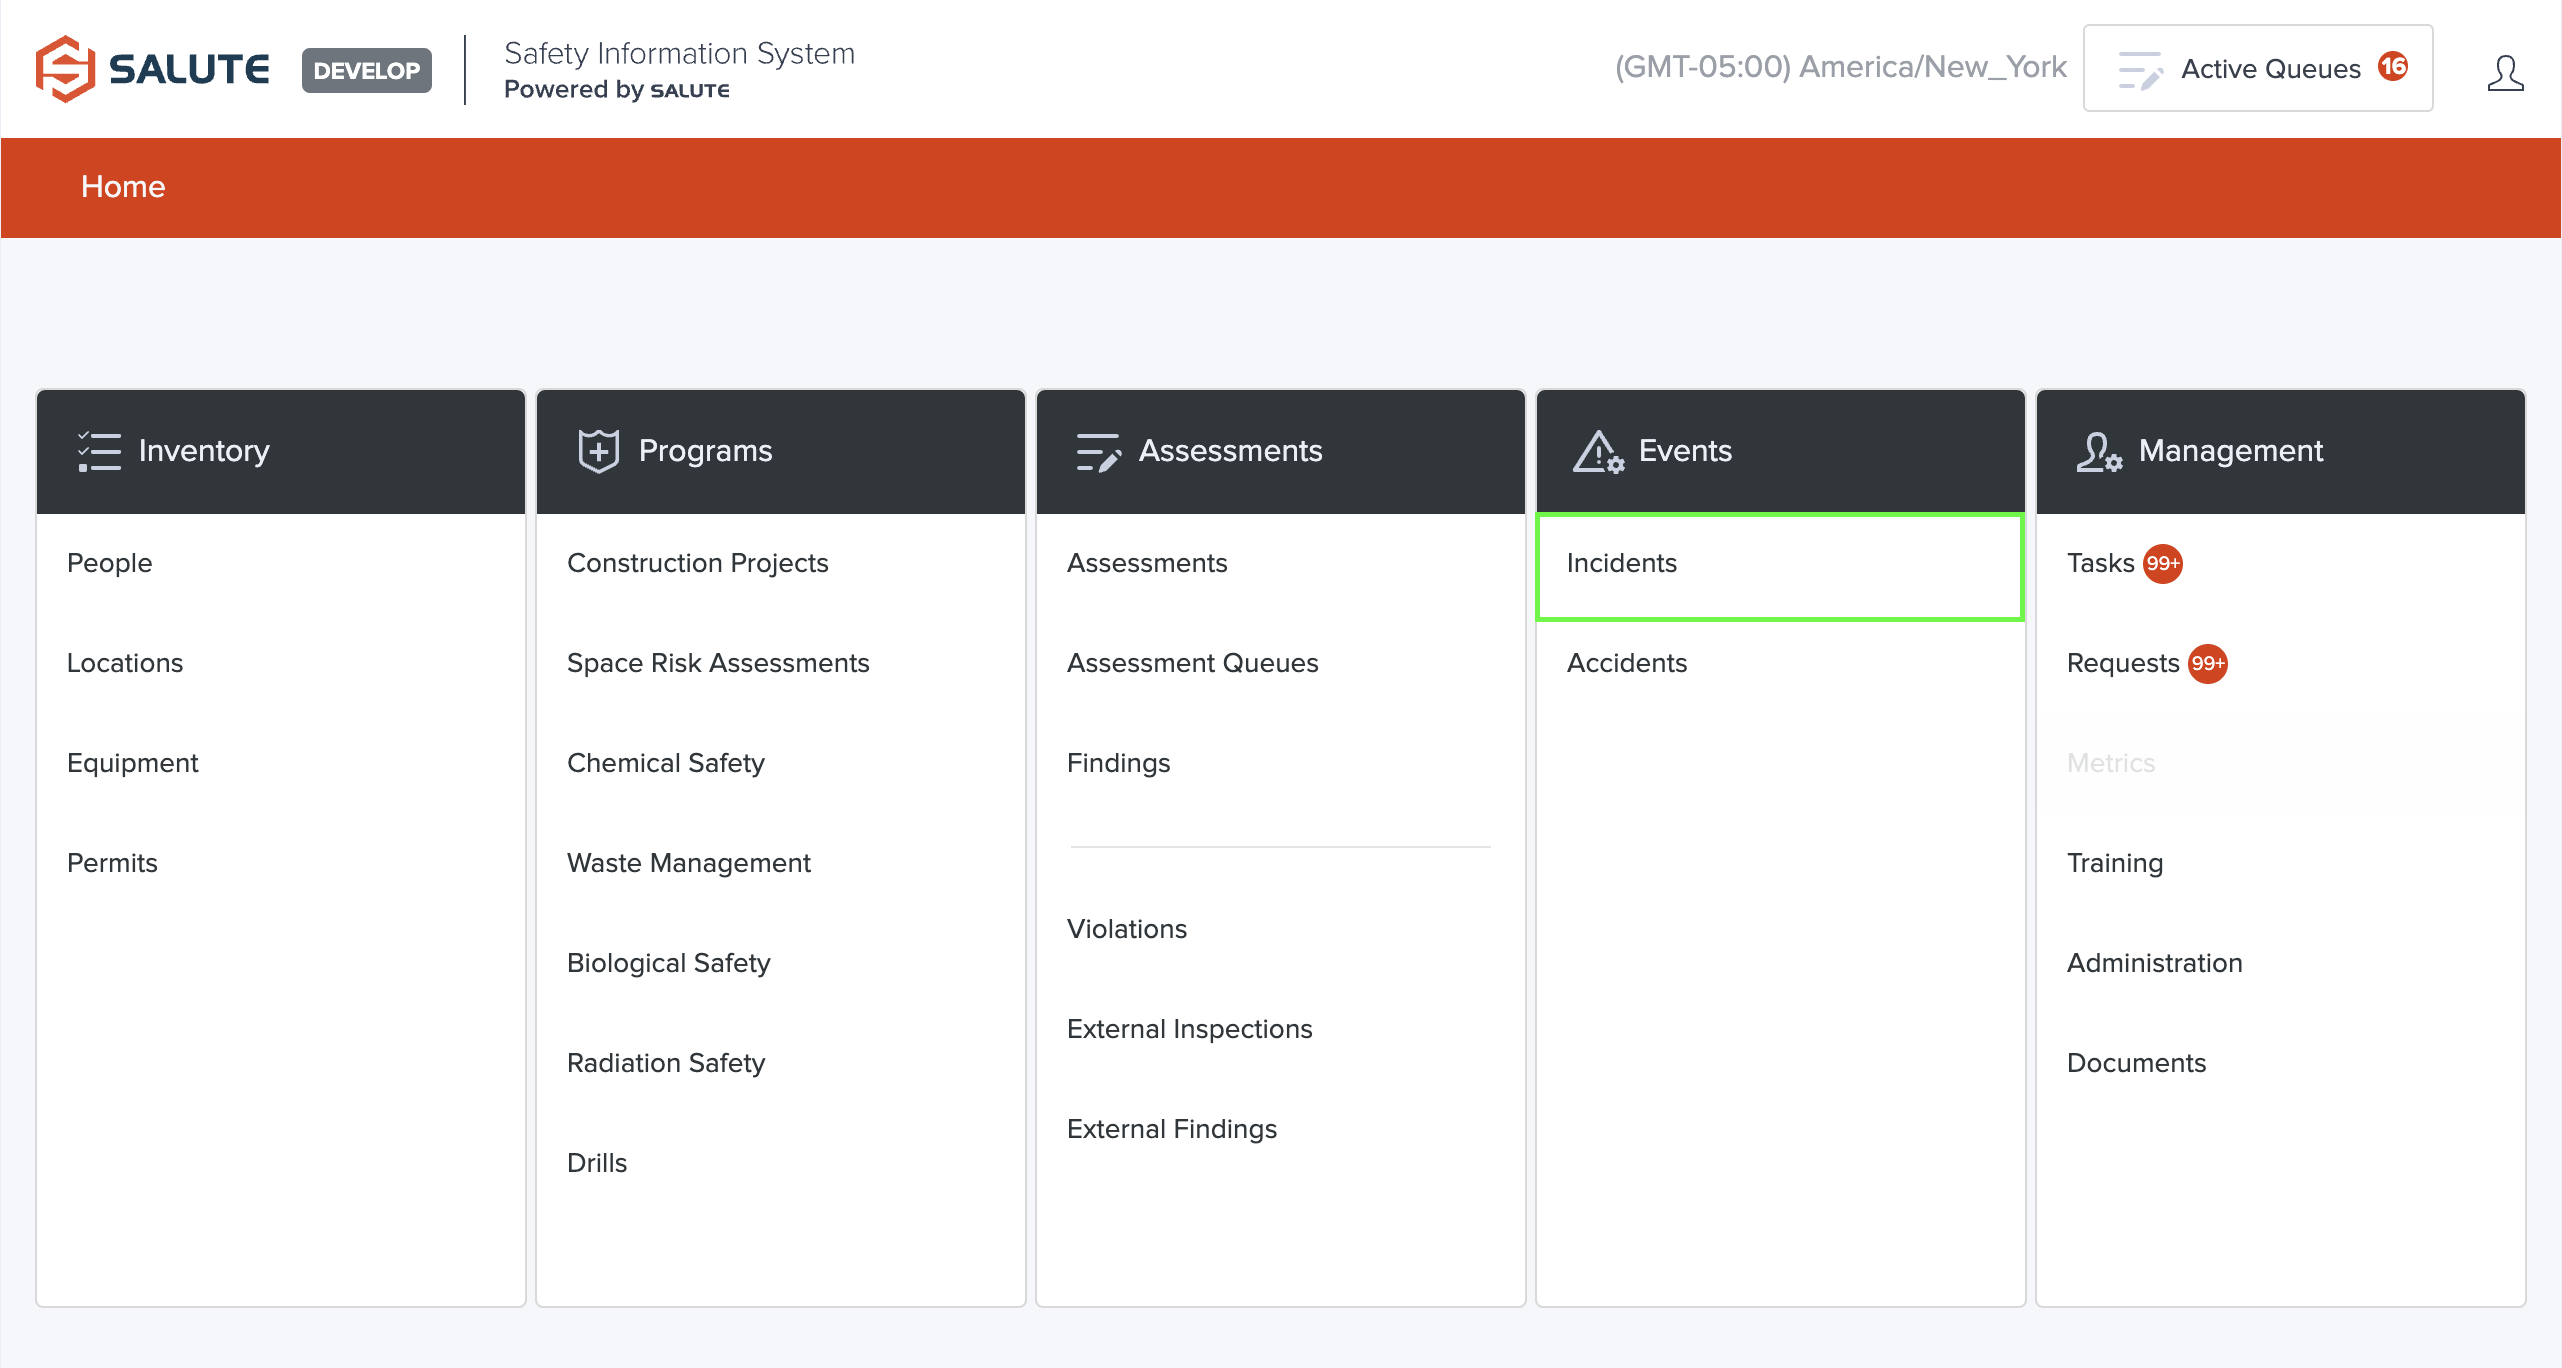Open the Locations link
The image size is (2562, 1368).
[x=125, y=663]
